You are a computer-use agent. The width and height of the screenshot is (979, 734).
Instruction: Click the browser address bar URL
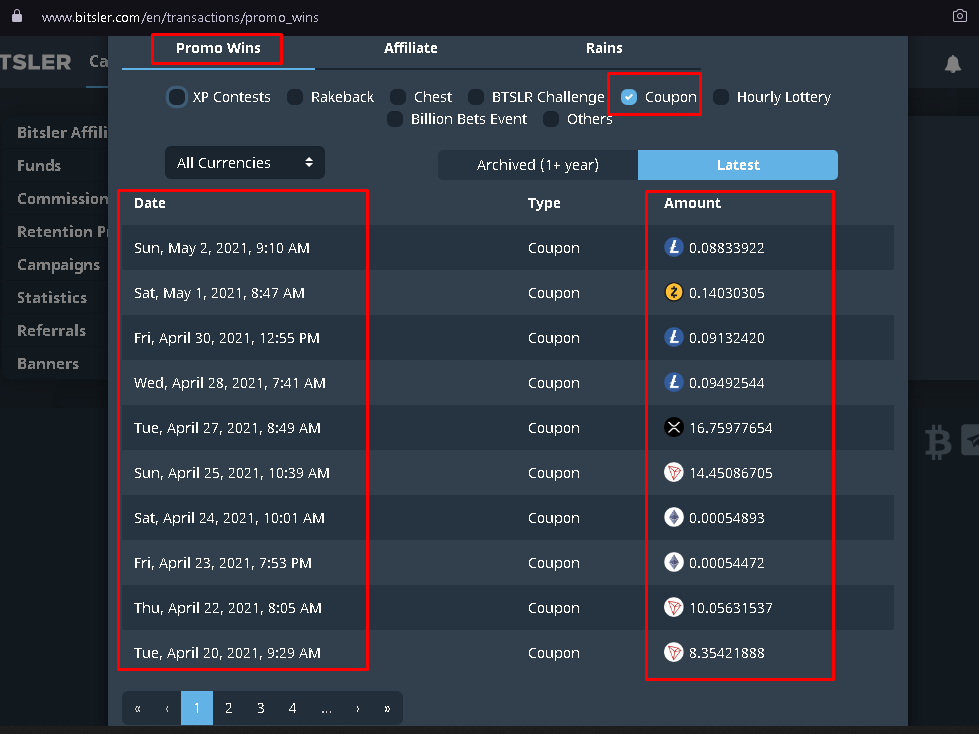point(180,17)
